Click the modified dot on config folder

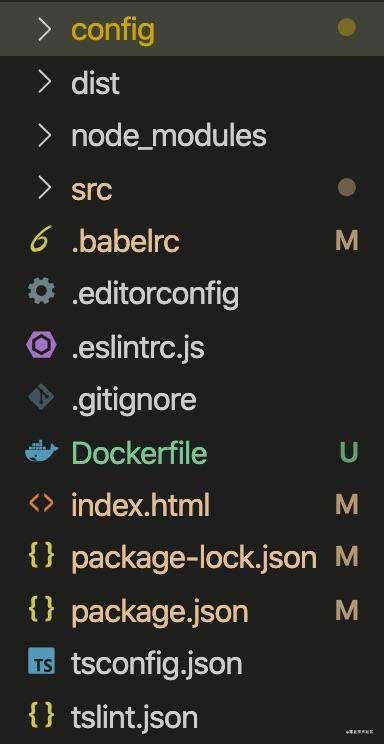pos(347,28)
